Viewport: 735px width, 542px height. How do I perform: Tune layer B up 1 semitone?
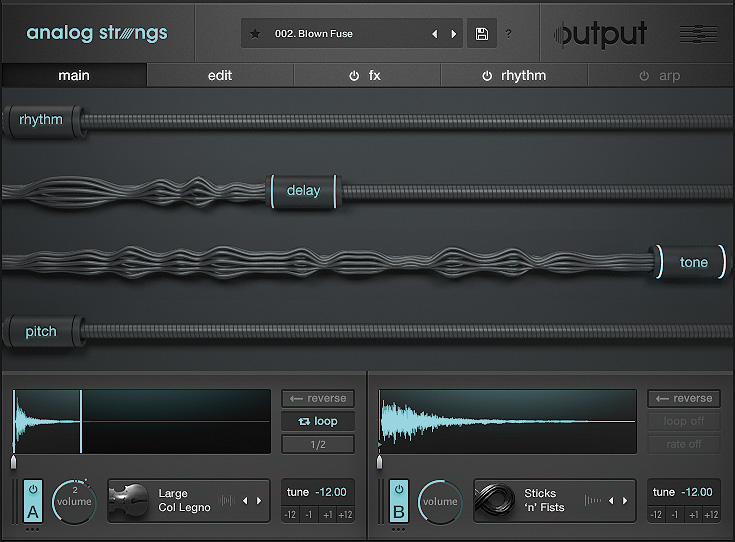point(693,515)
